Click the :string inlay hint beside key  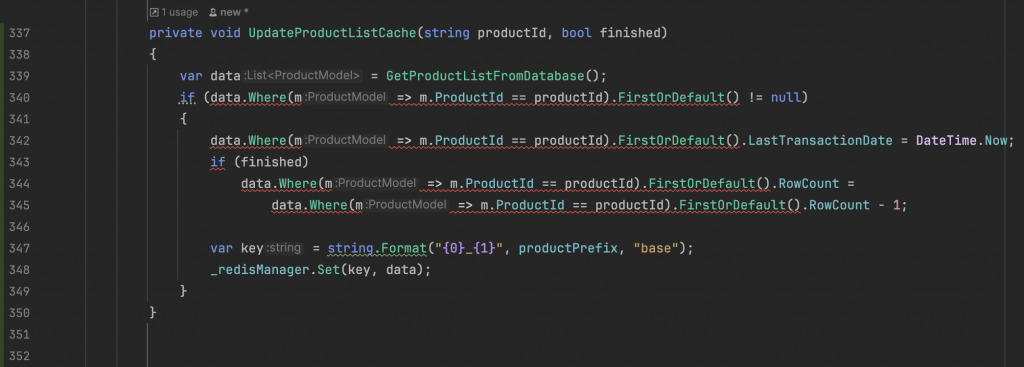(284, 248)
